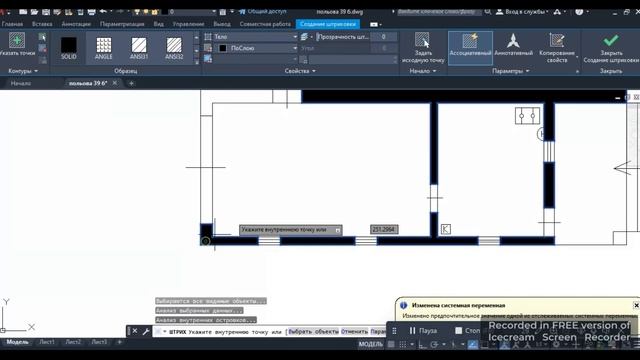
Task: Click the Open file icon in toolbar
Action: (34, 12)
